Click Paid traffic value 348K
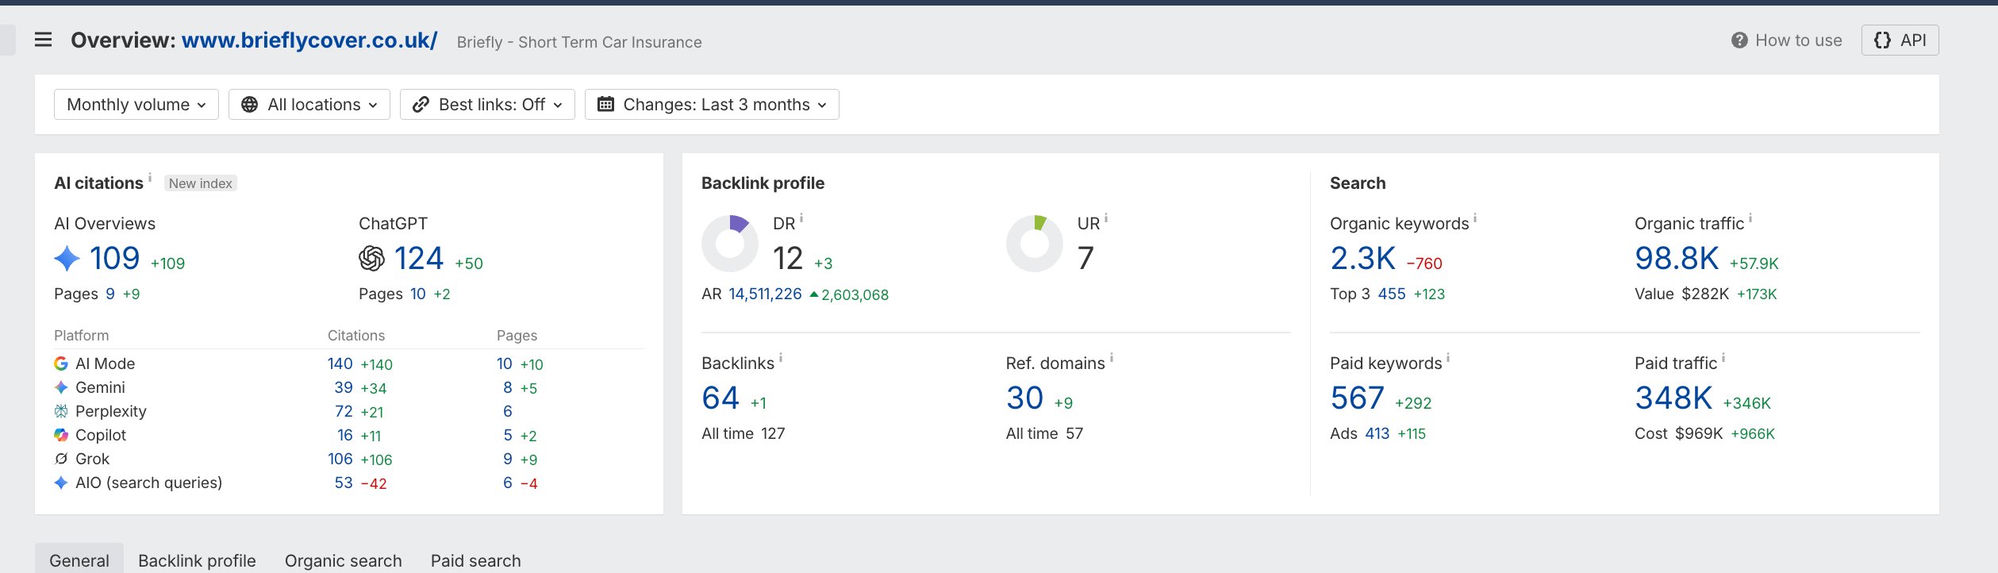1998x573 pixels. (x=1674, y=398)
